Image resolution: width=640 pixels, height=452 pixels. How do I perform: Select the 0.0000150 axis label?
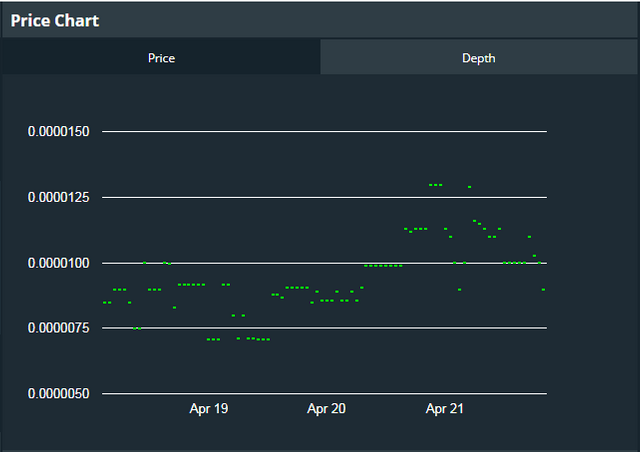58,131
